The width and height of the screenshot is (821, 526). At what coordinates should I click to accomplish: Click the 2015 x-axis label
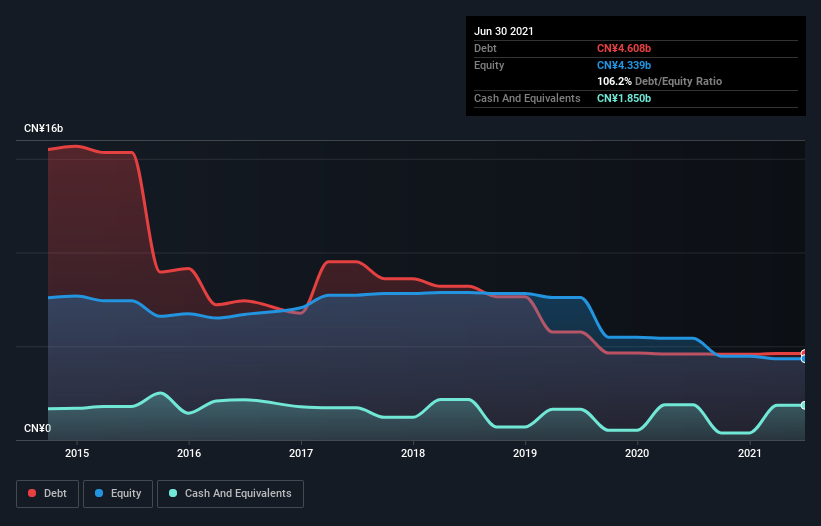click(77, 453)
